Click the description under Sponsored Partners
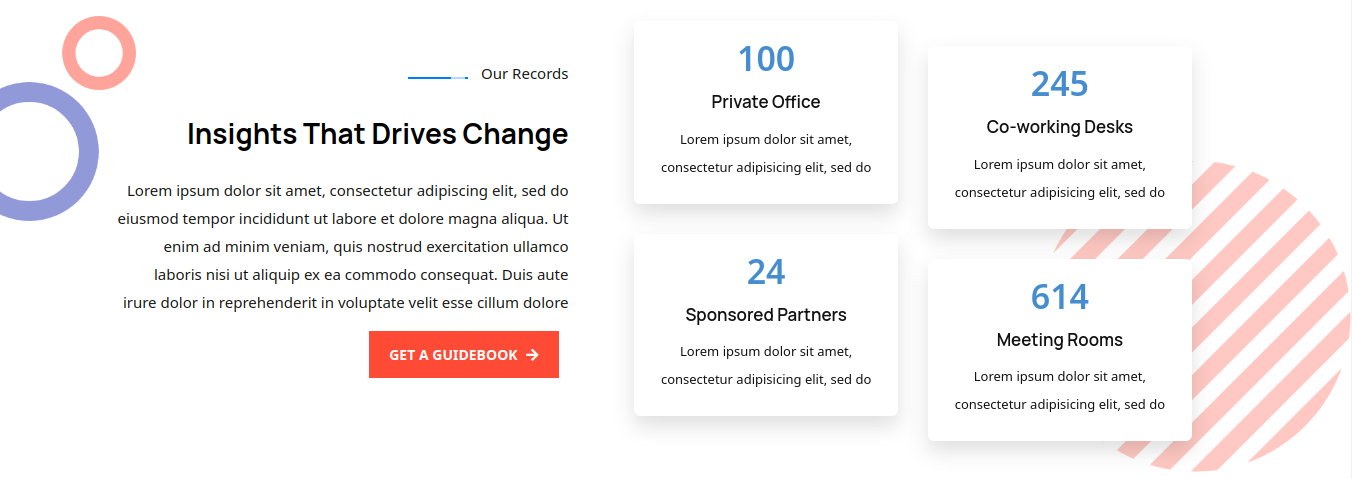Screen dimensions: 1352x479 [x=766, y=365]
